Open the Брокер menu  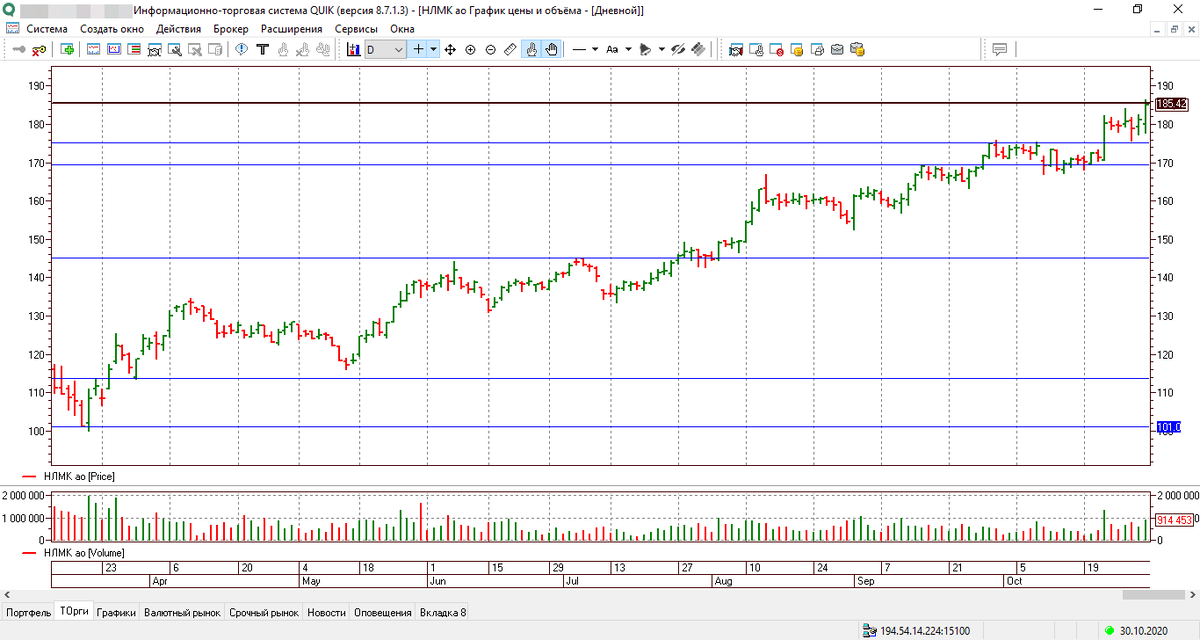pyautogui.click(x=231, y=29)
